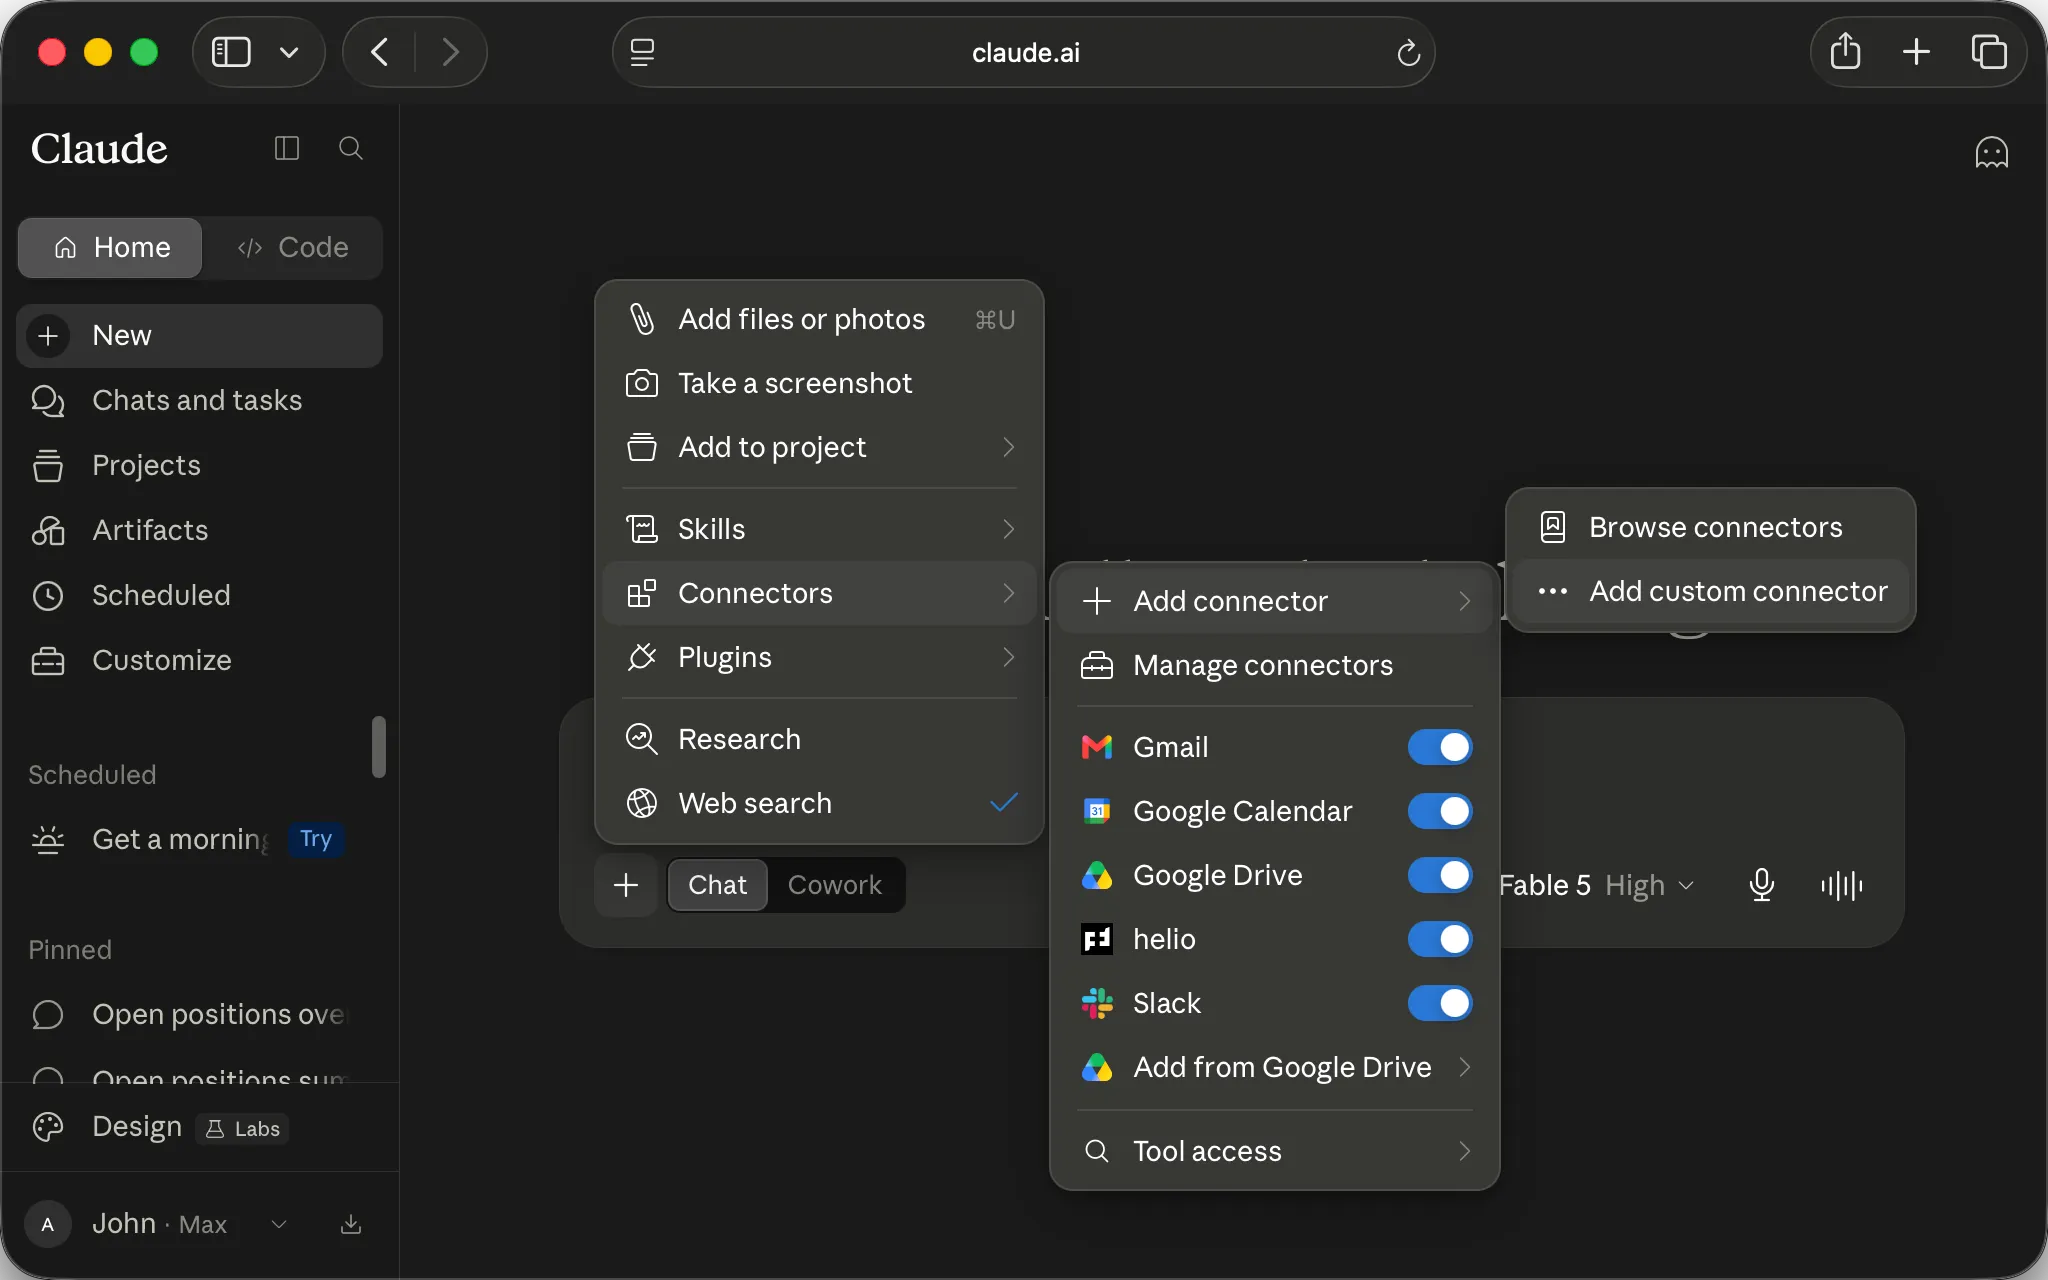This screenshot has width=2048, height=1280.
Task: Switch to Cowork mode
Action: 835,885
